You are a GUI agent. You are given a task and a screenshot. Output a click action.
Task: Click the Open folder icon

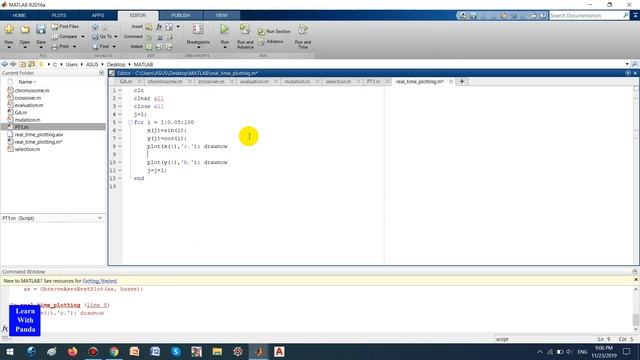25,29
